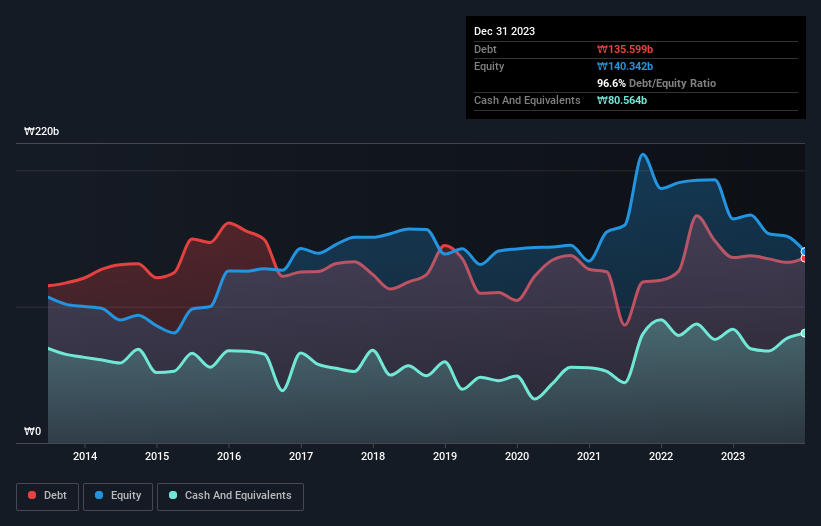The width and height of the screenshot is (821, 526).
Task: Click the ₩220b y-axis label
Action: tap(41, 131)
